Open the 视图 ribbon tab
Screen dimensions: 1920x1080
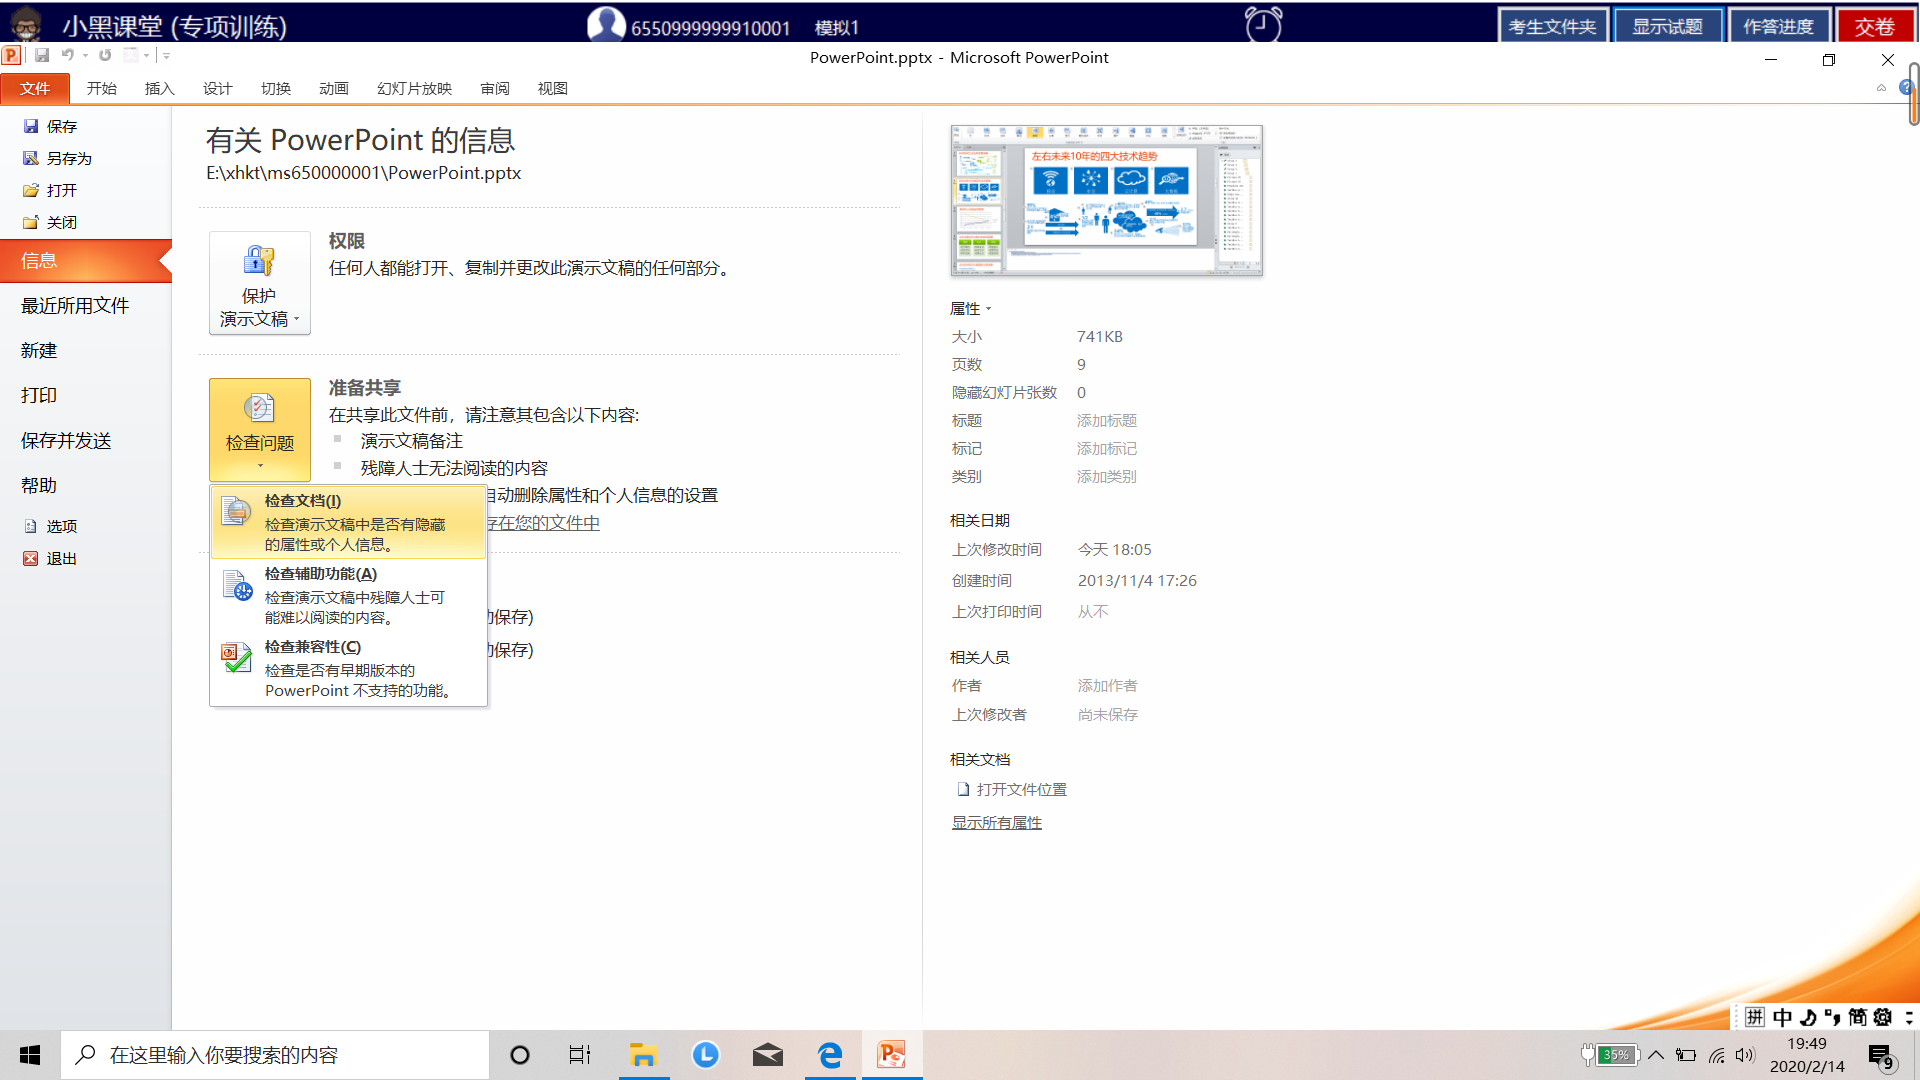pos(553,88)
